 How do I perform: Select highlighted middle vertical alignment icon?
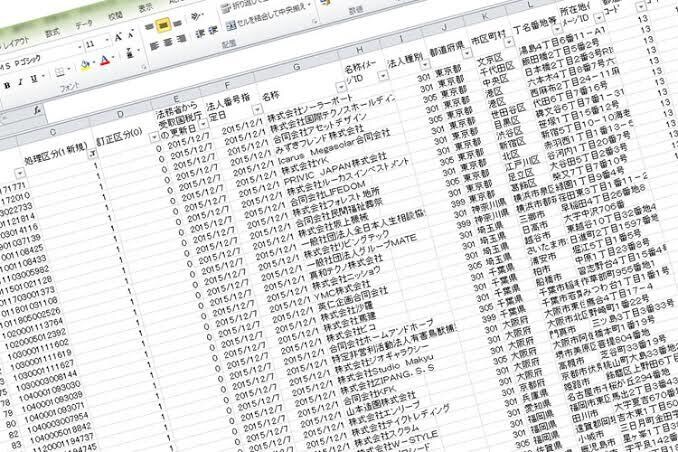163,26
